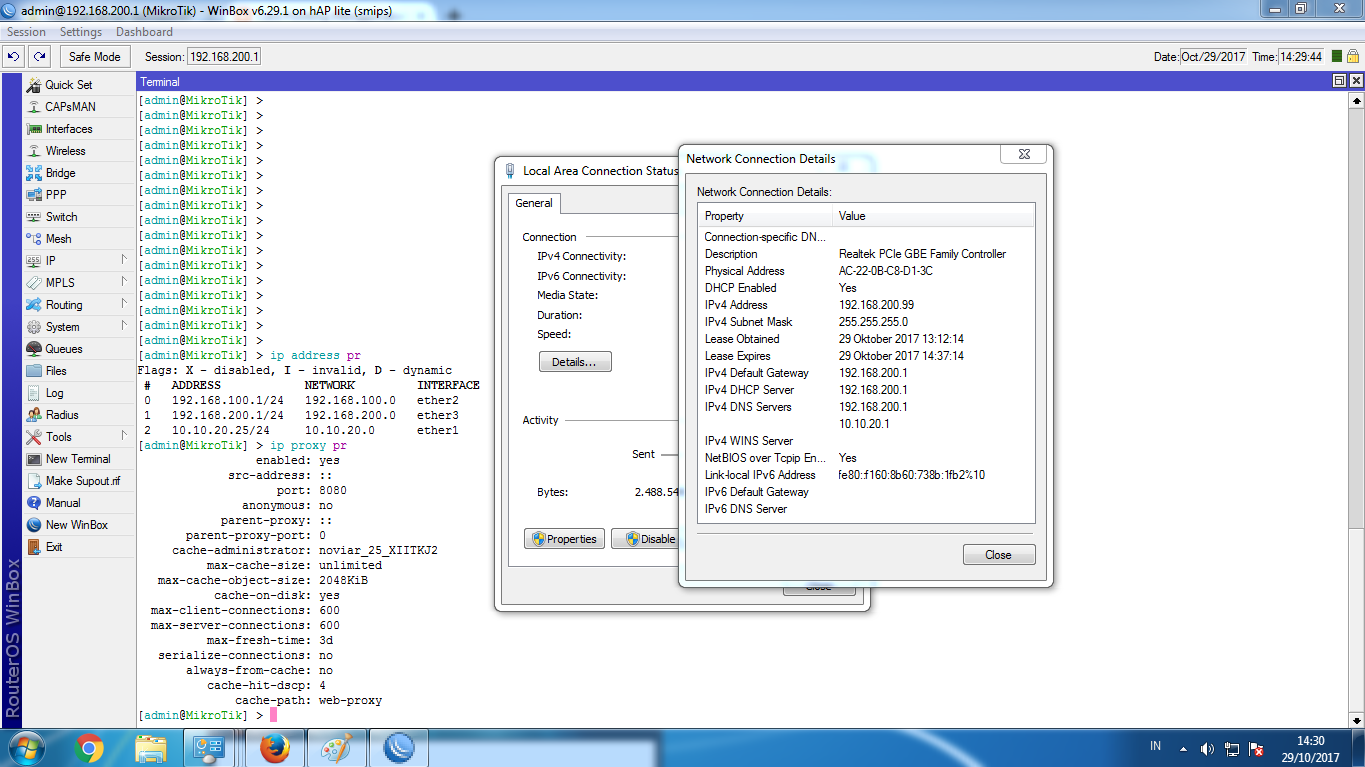Open the Session menu
Screen dimensions: 1365x767
coord(26,32)
